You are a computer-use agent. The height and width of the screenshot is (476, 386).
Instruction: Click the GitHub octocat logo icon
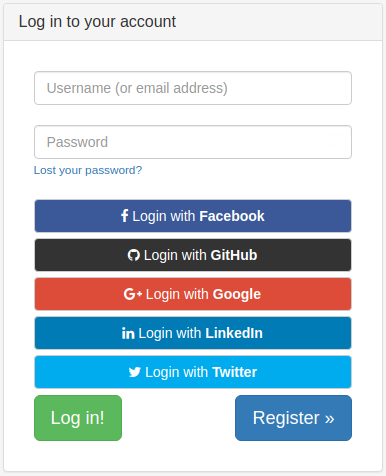[x=134, y=255]
